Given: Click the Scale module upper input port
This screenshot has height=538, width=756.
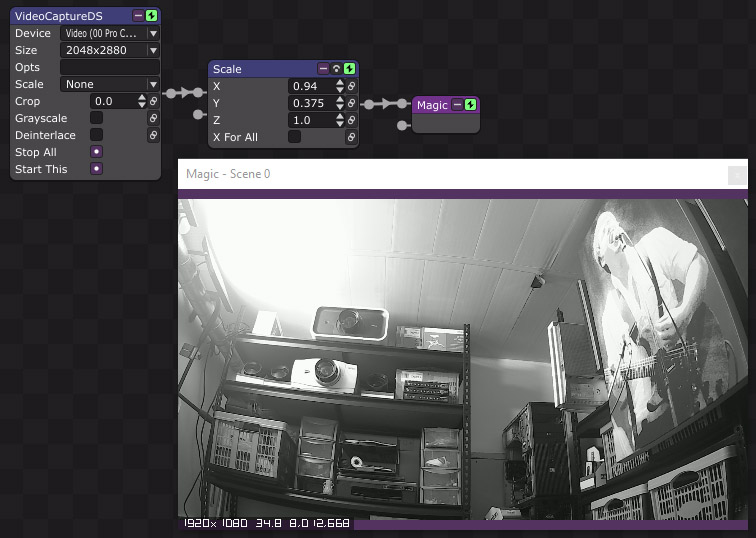Looking at the screenshot, I should 199,93.
